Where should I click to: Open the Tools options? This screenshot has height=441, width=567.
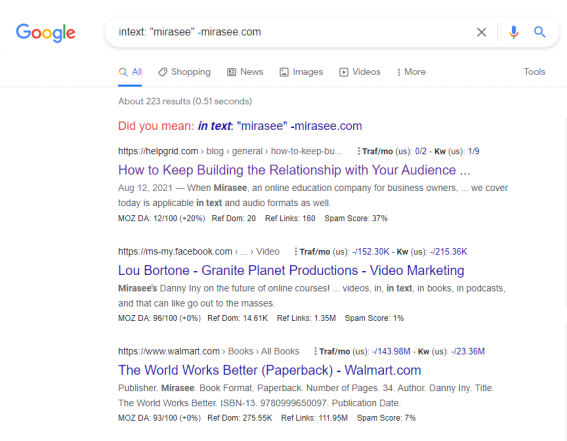pyautogui.click(x=534, y=72)
